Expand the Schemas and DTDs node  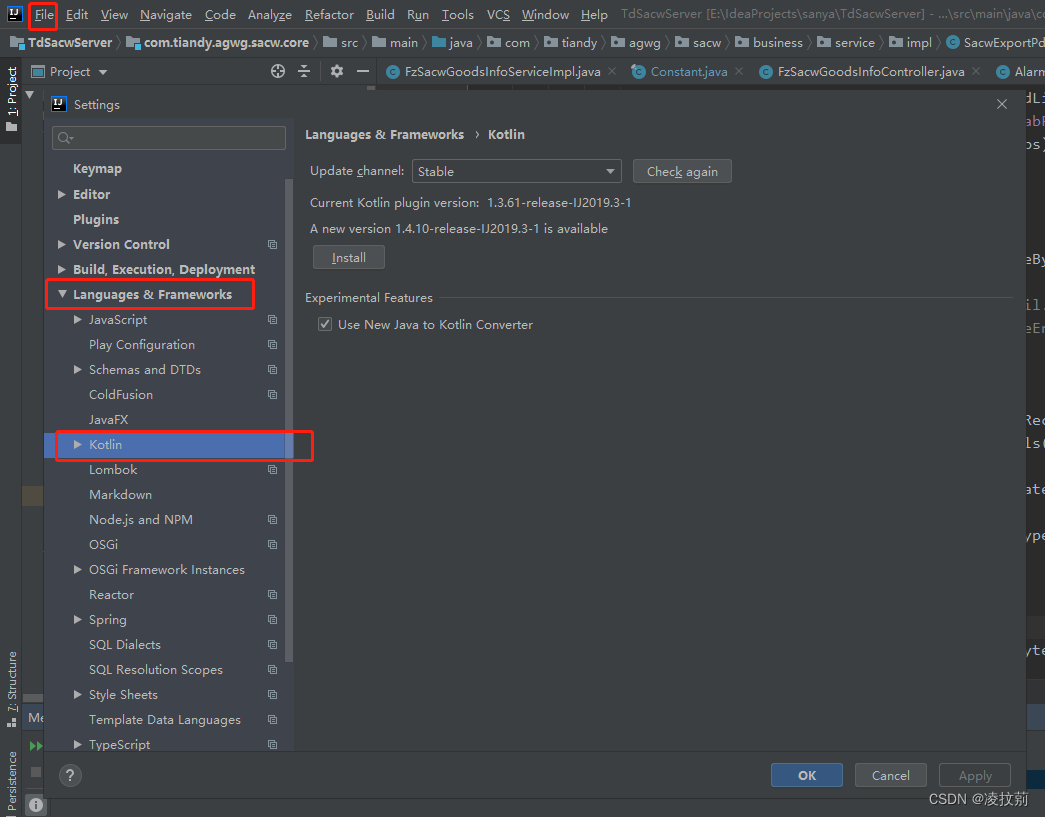(78, 370)
